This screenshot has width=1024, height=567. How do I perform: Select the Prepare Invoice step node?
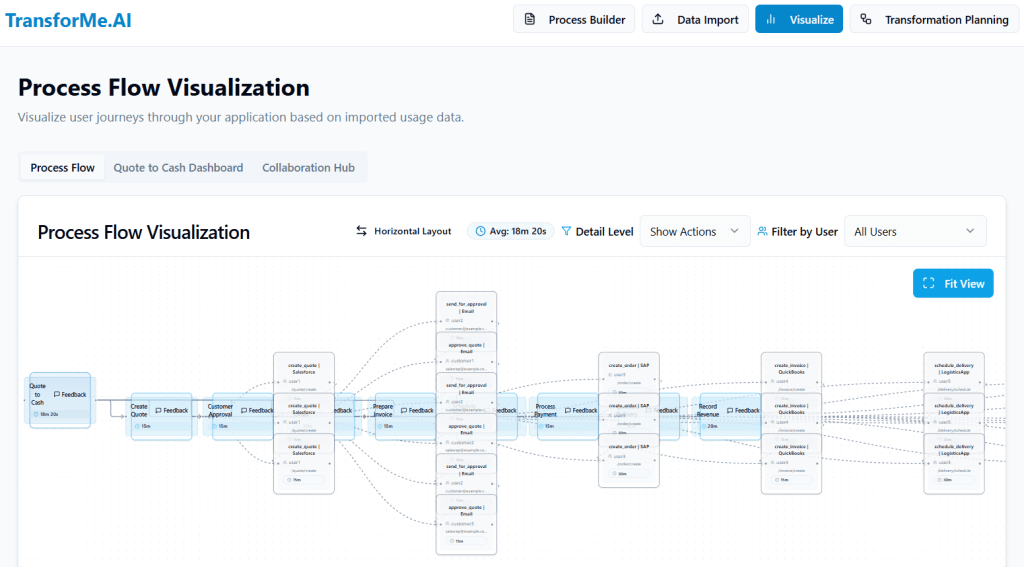coord(383,410)
